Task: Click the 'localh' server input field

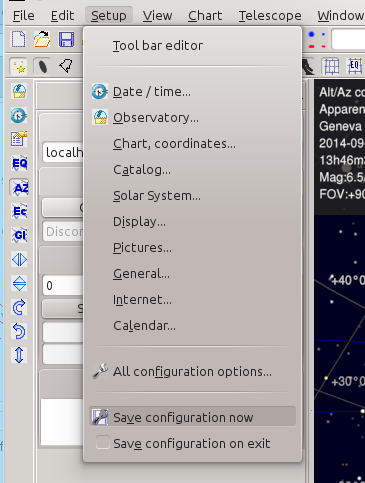Action: click(x=63, y=152)
